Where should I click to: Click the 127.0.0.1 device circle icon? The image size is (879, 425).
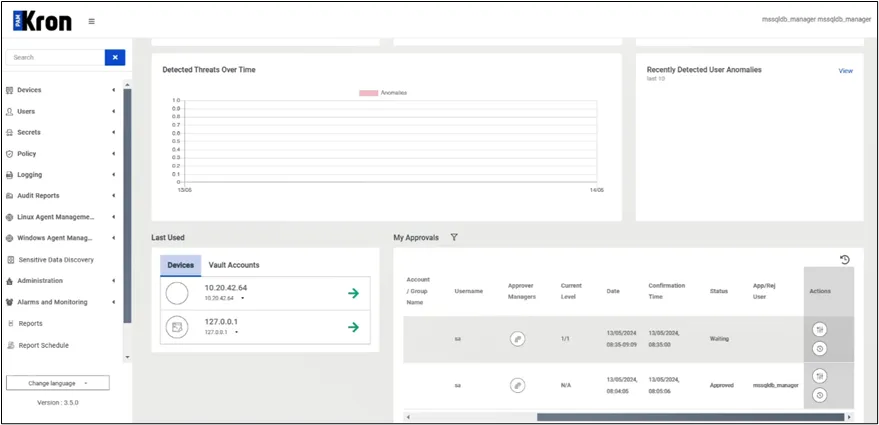click(x=177, y=327)
